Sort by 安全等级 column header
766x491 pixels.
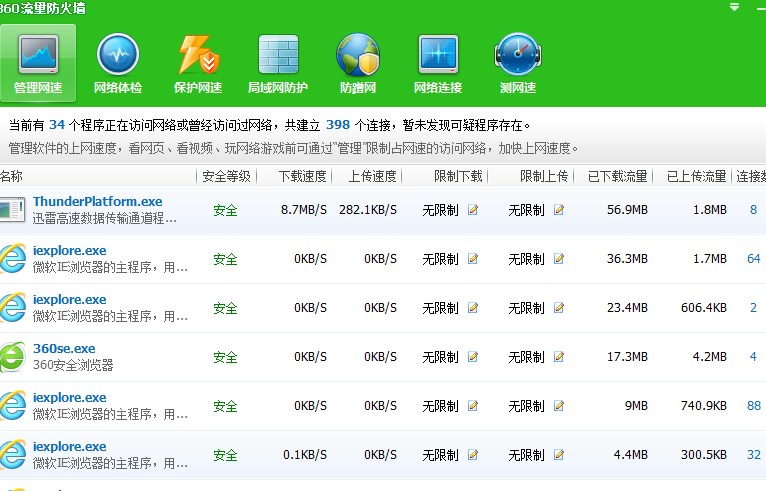click(227, 176)
